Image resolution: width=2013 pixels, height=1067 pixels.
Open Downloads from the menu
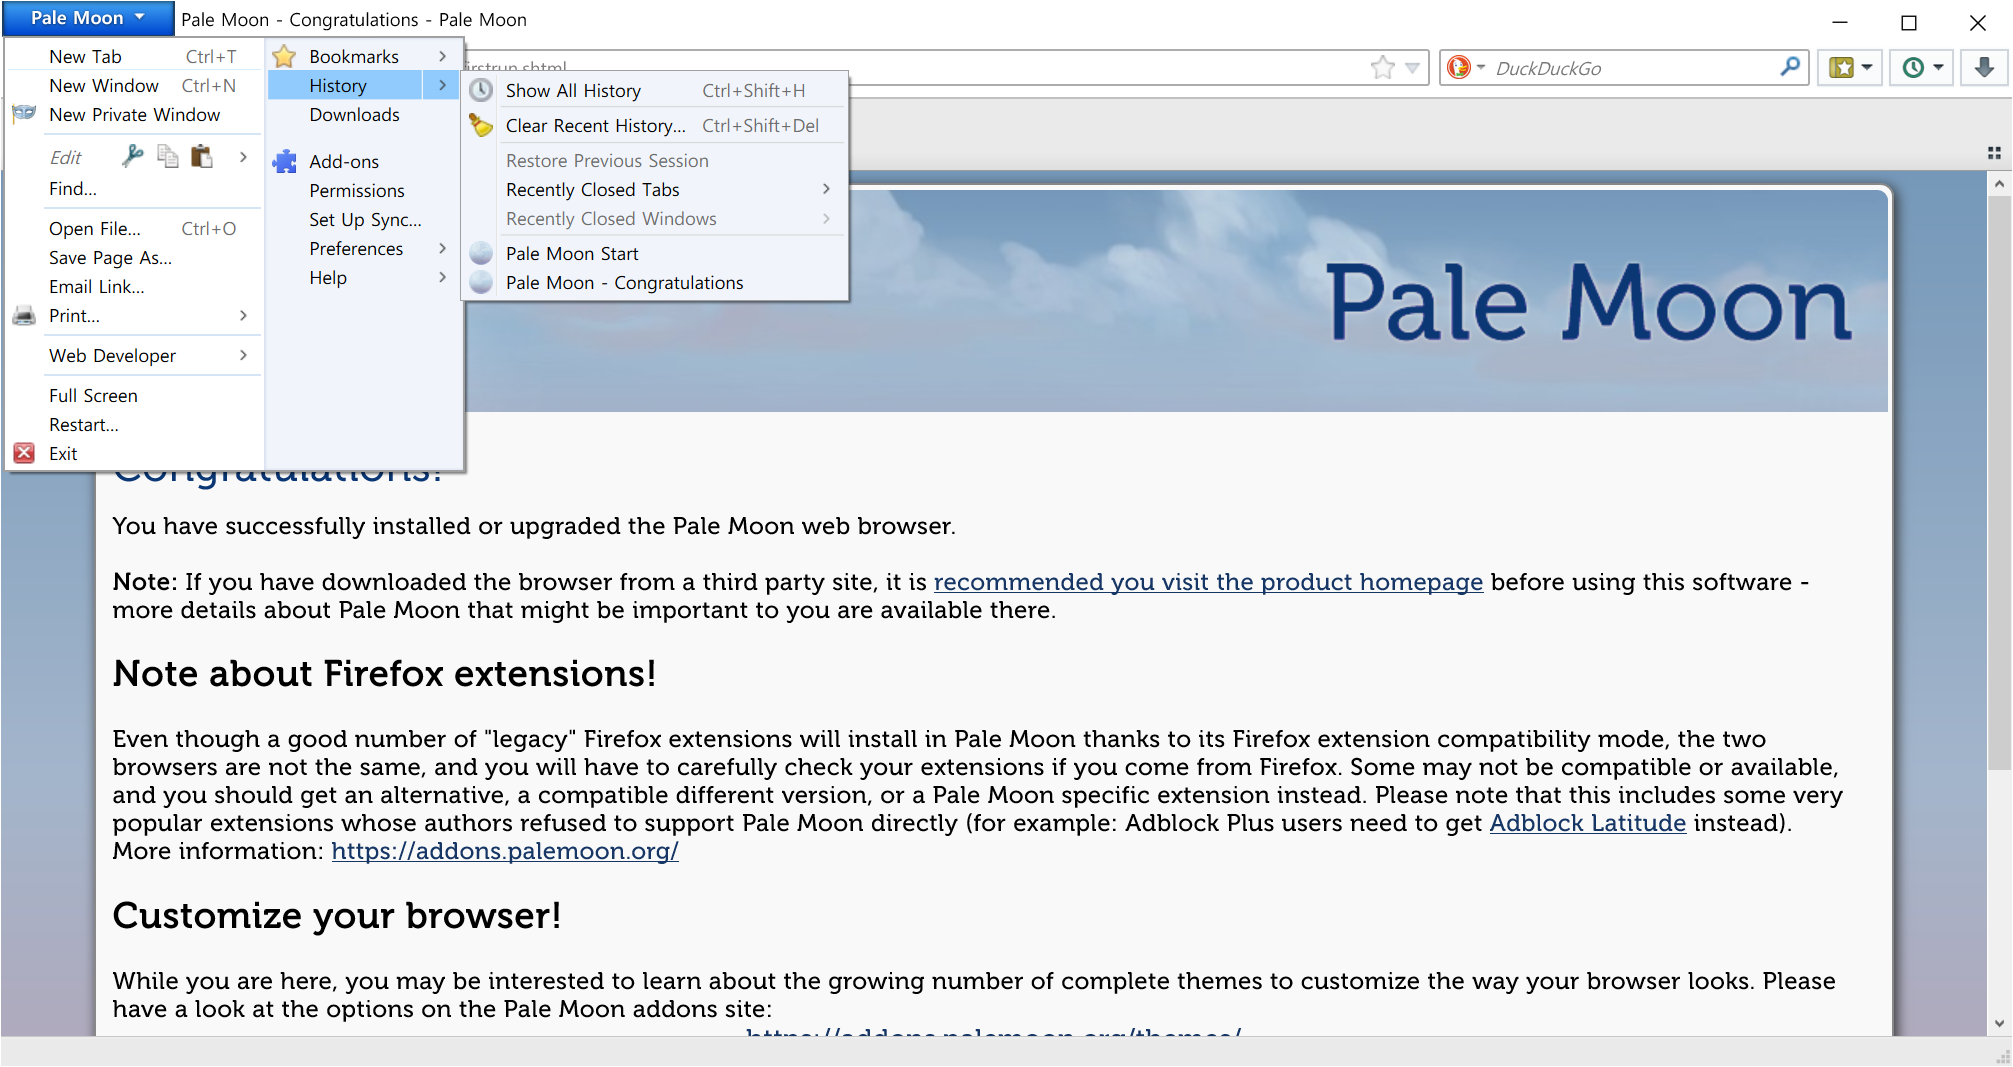coord(363,115)
